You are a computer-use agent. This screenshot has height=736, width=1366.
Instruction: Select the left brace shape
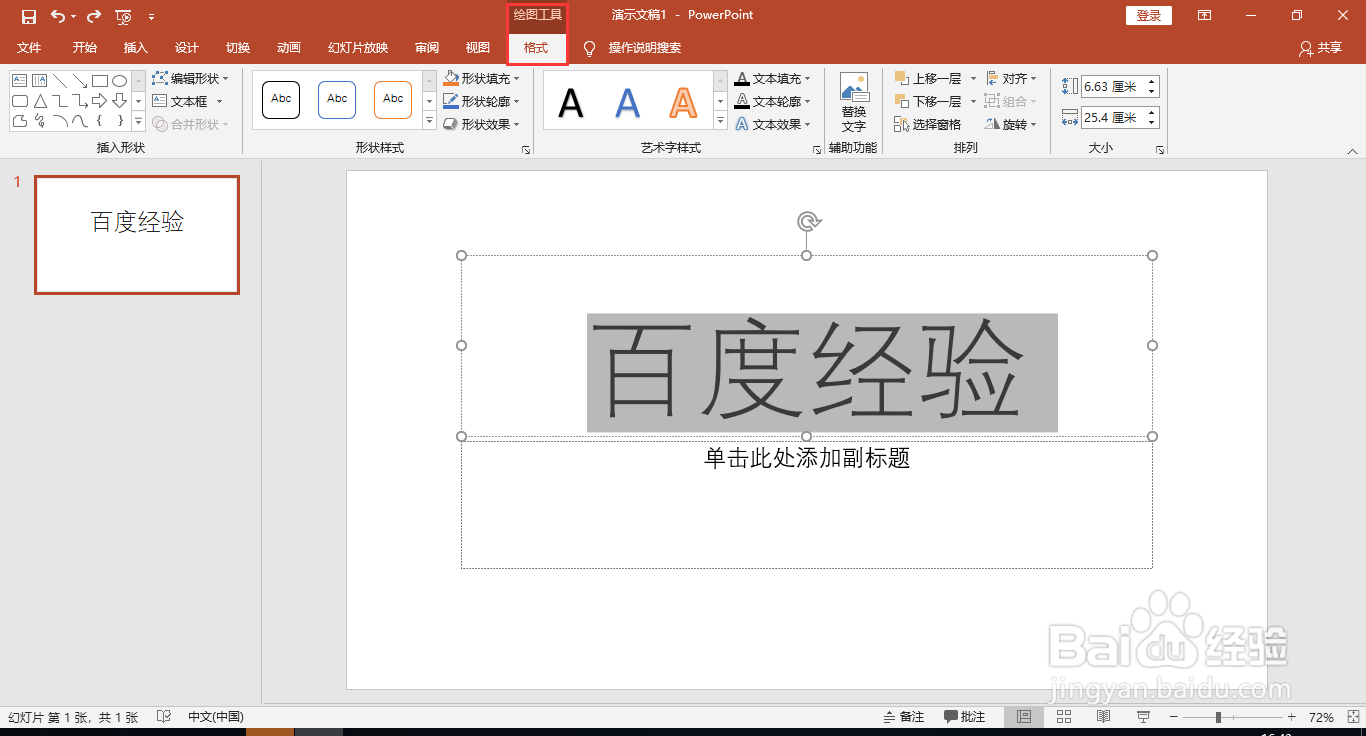pos(100,121)
